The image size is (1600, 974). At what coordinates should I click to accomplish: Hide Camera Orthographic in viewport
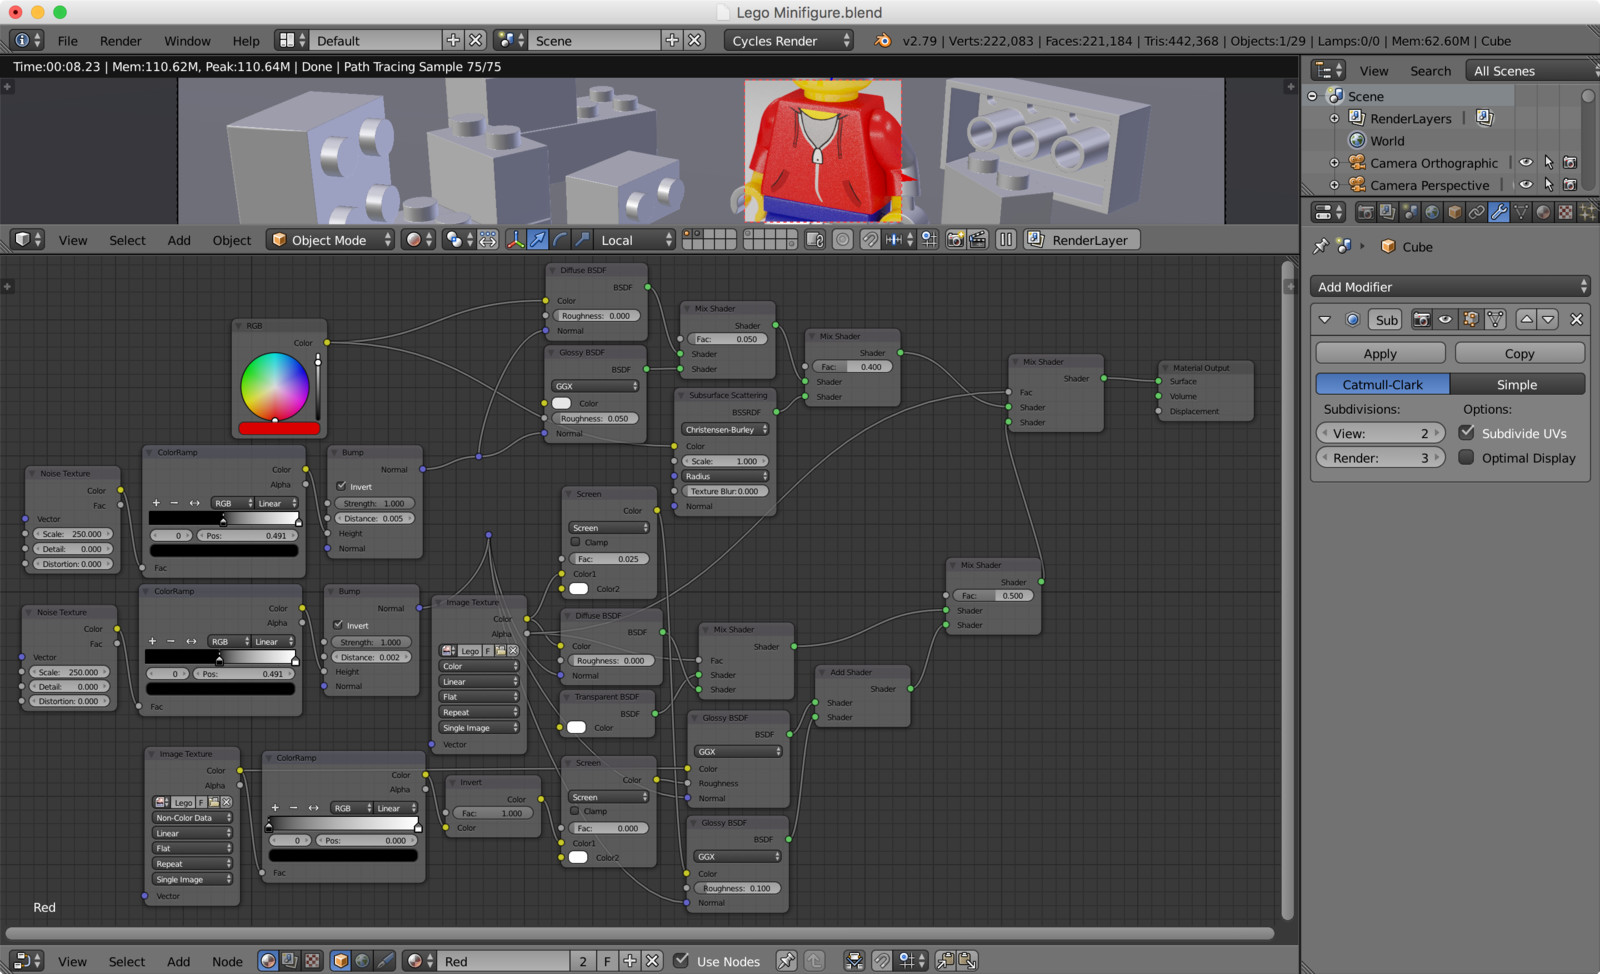click(1526, 163)
